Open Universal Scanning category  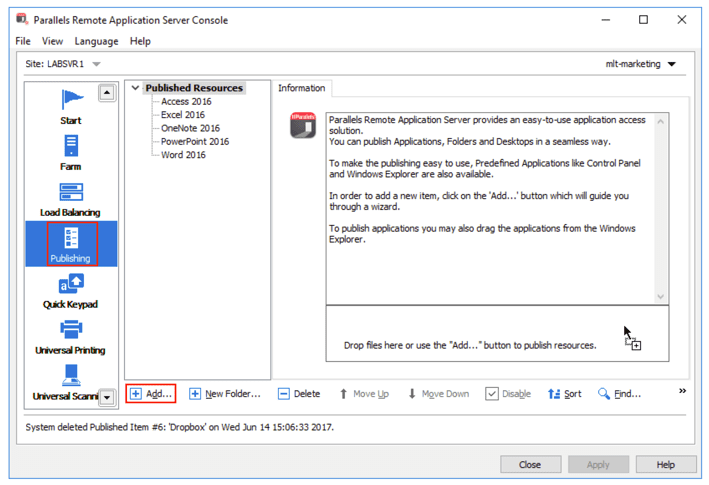coord(66,383)
